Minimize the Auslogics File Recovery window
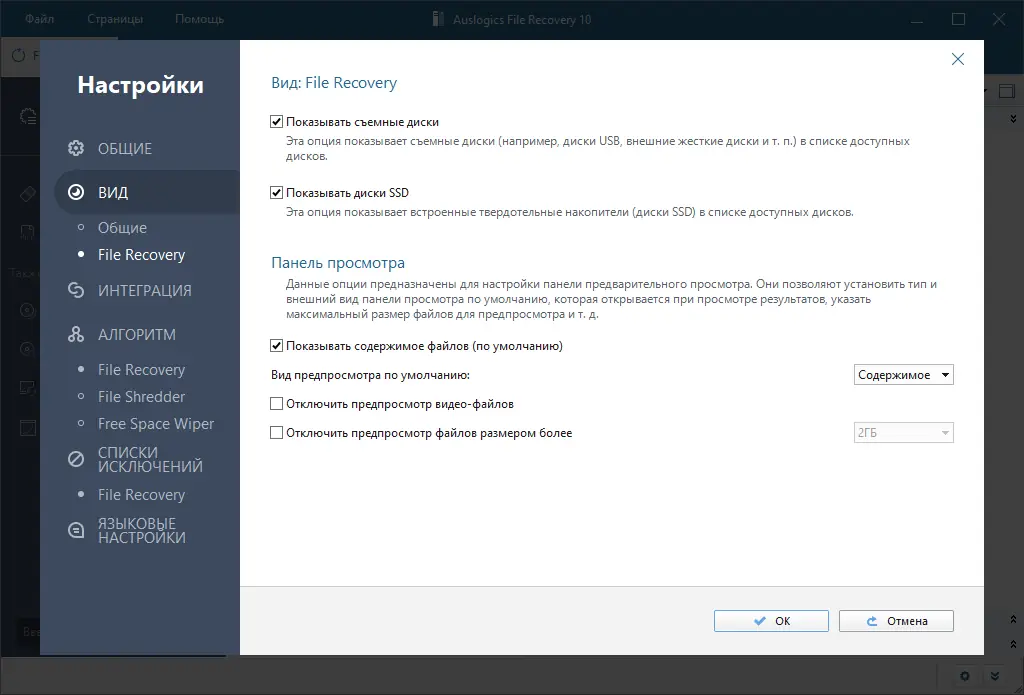 [917, 20]
